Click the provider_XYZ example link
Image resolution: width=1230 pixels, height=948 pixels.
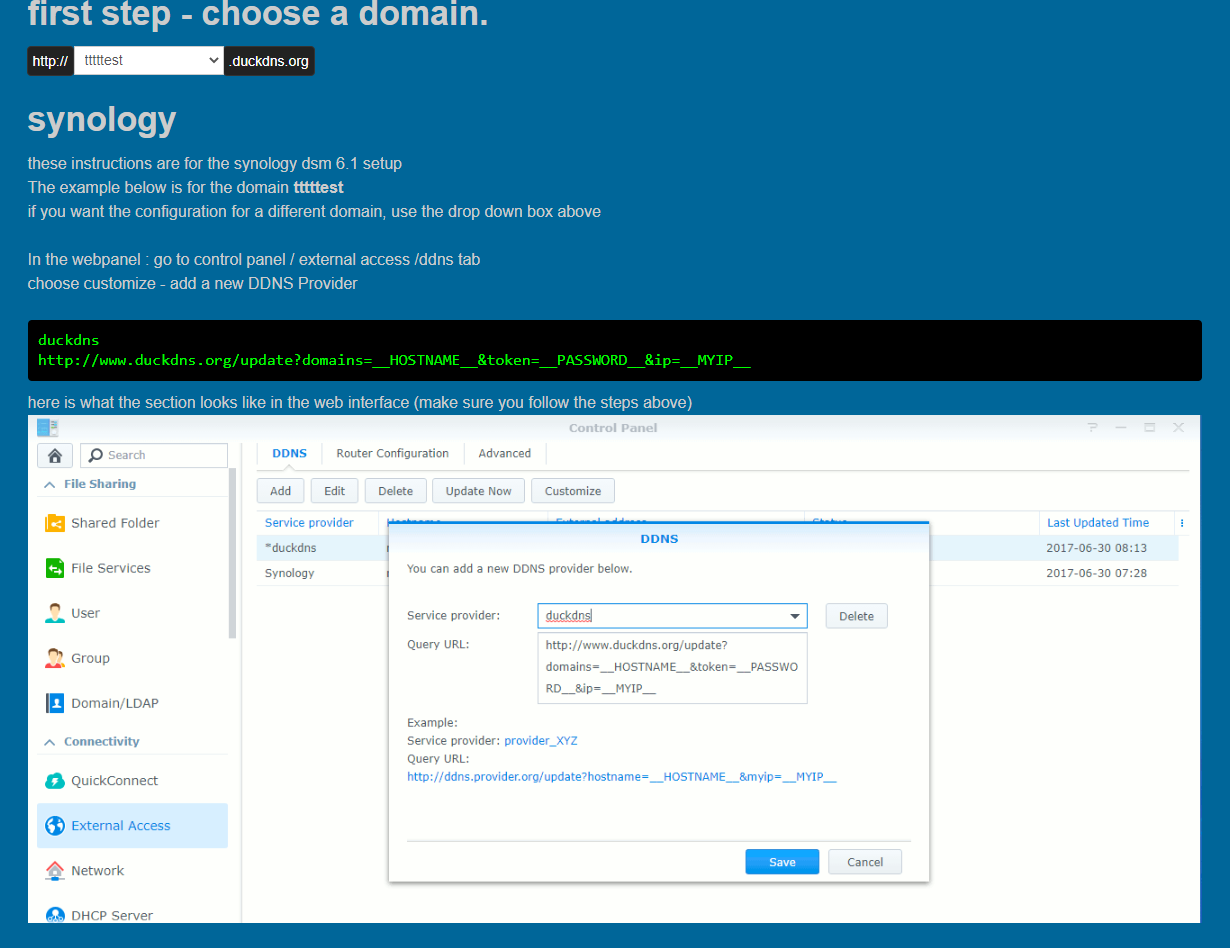(x=541, y=741)
